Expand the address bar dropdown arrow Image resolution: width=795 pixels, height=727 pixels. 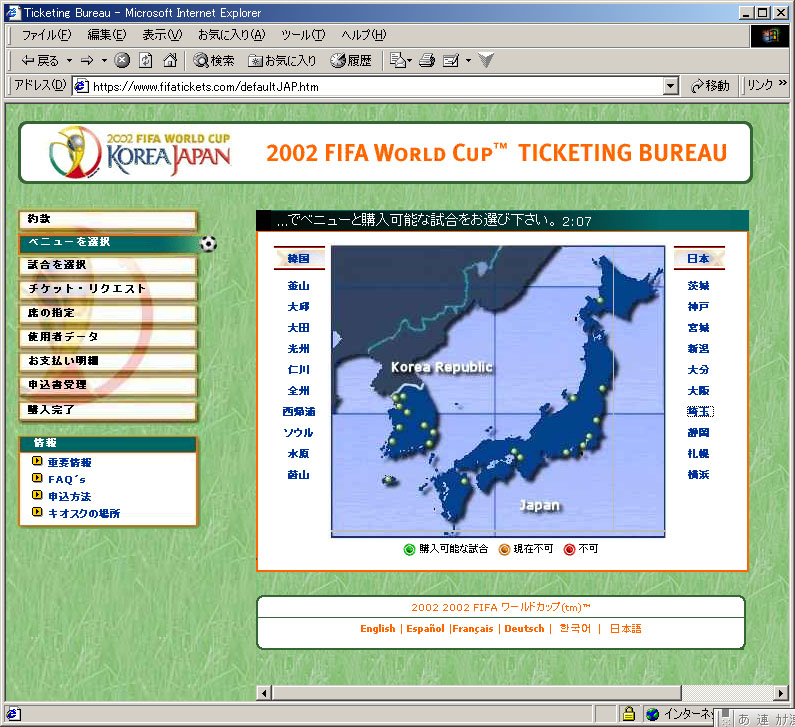[671, 87]
